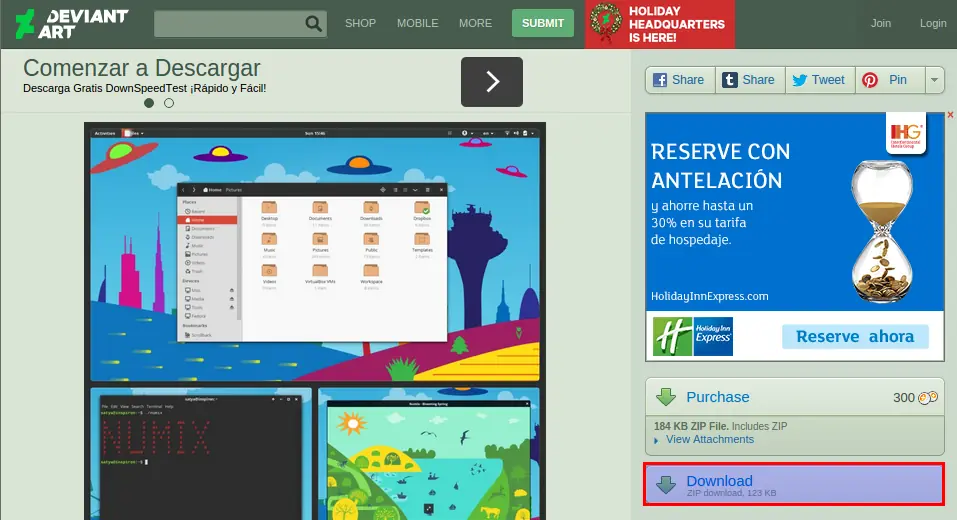Click the next arrow ad button

(x=492, y=82)
